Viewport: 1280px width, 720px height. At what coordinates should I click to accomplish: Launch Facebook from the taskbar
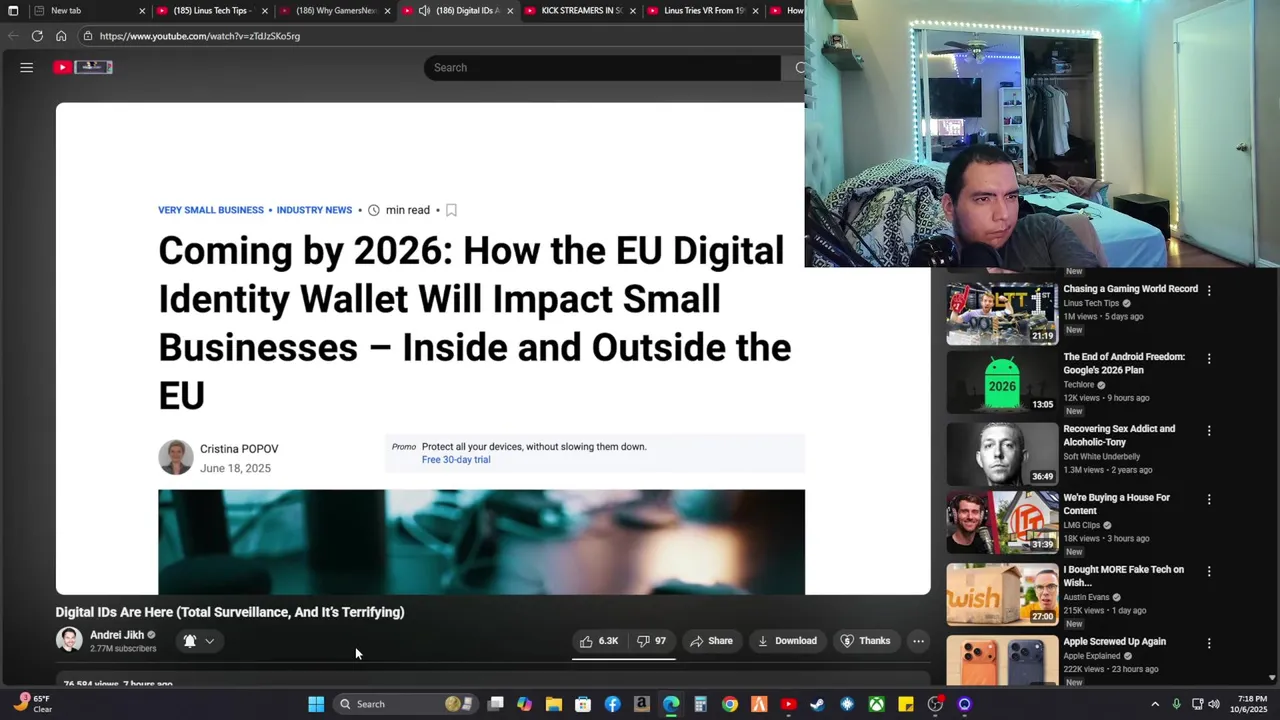(612, 704)
